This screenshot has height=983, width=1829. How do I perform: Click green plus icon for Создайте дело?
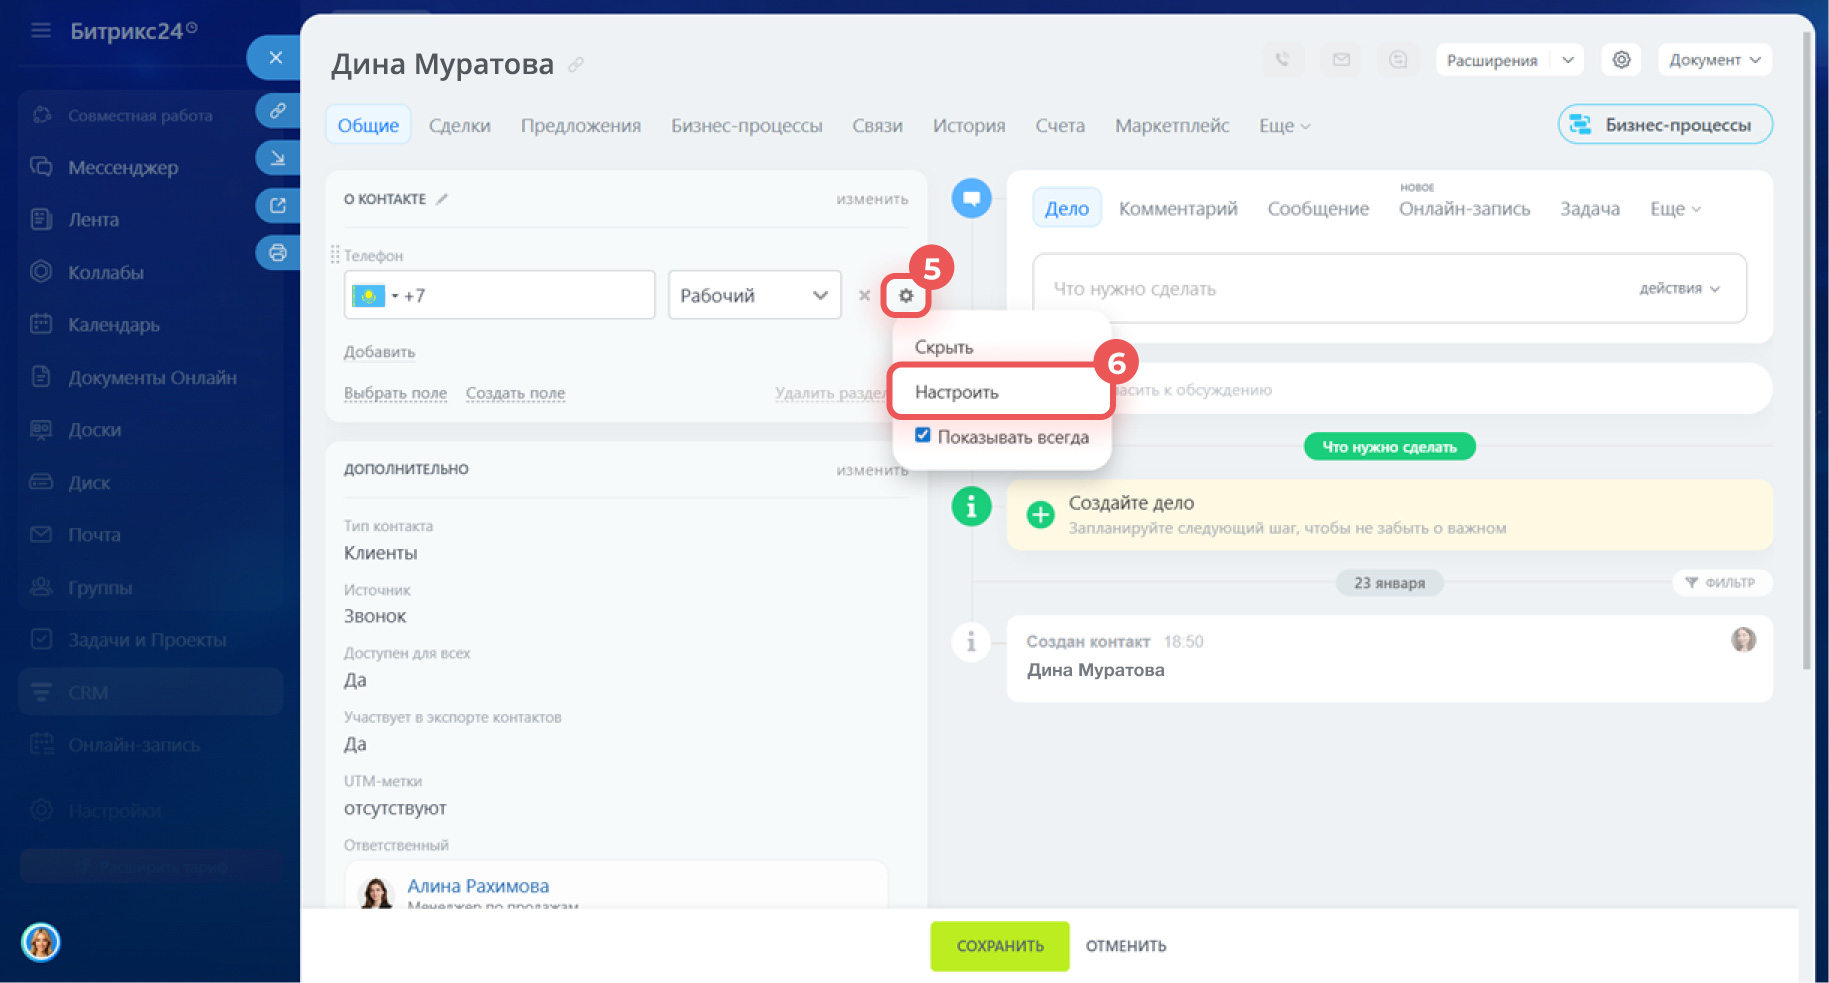click(x=1040, y=514)
